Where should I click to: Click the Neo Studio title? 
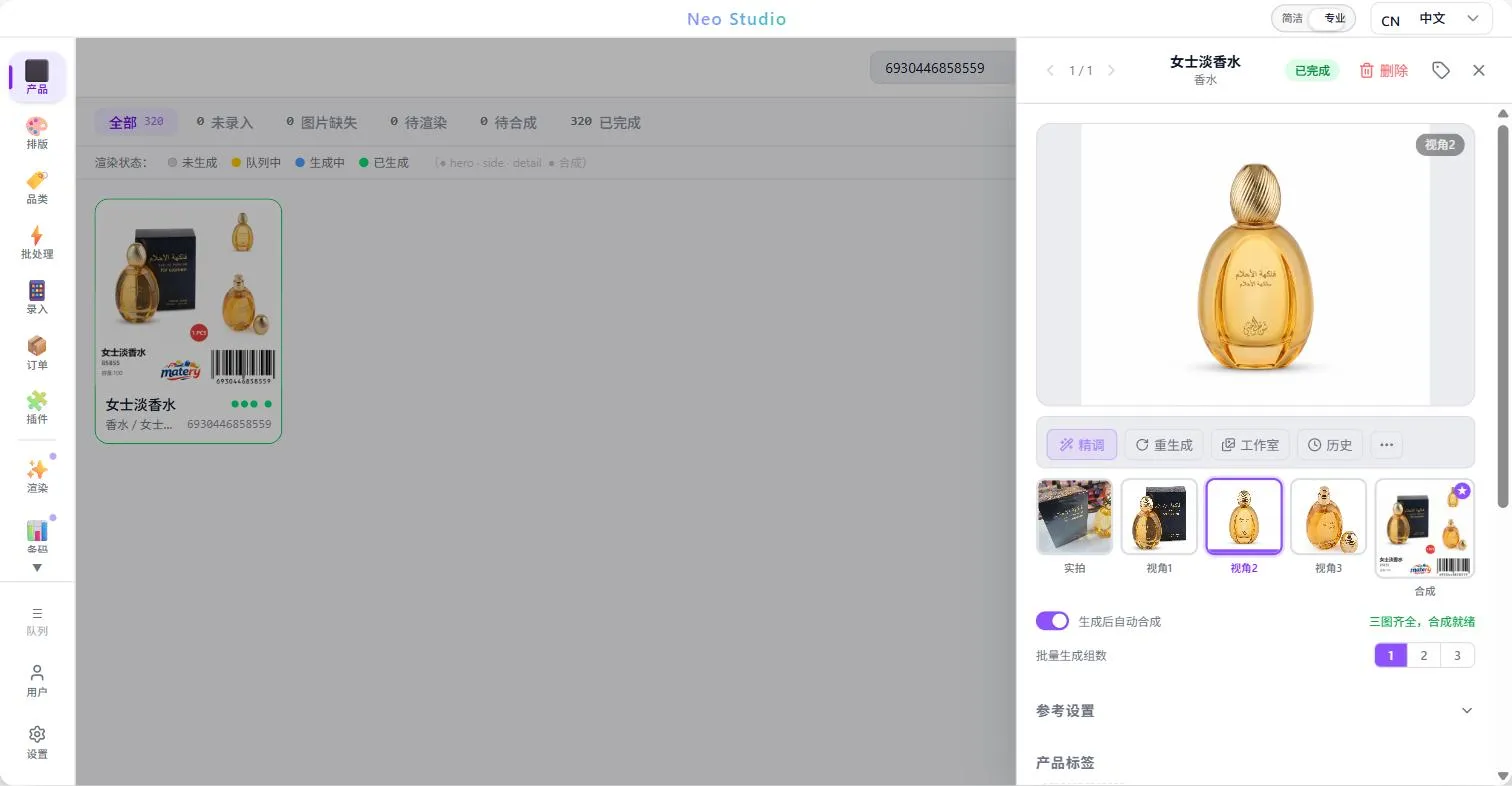click(737, 19)
